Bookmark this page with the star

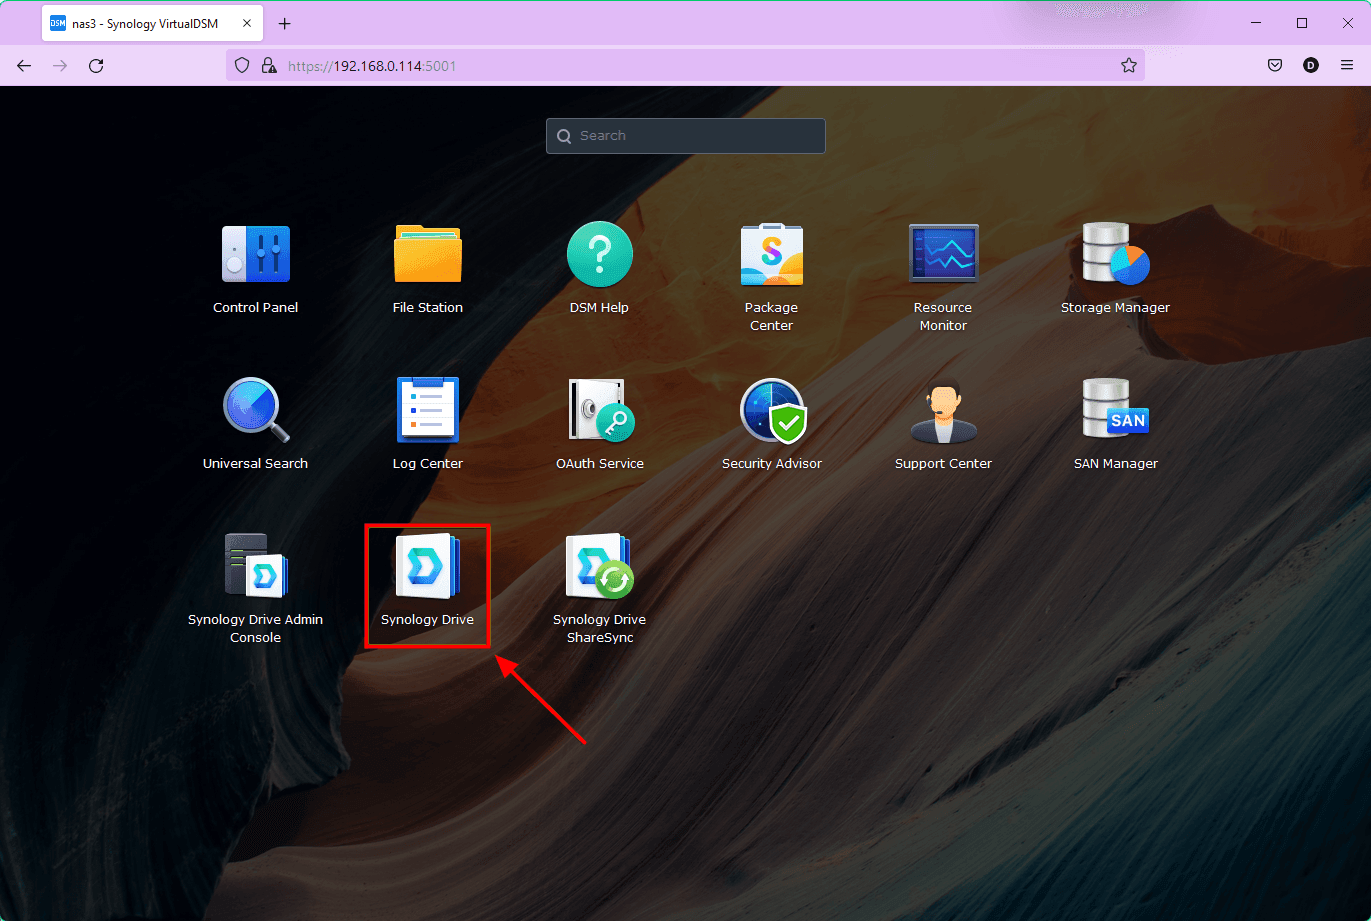click(x=1128, y=65)
